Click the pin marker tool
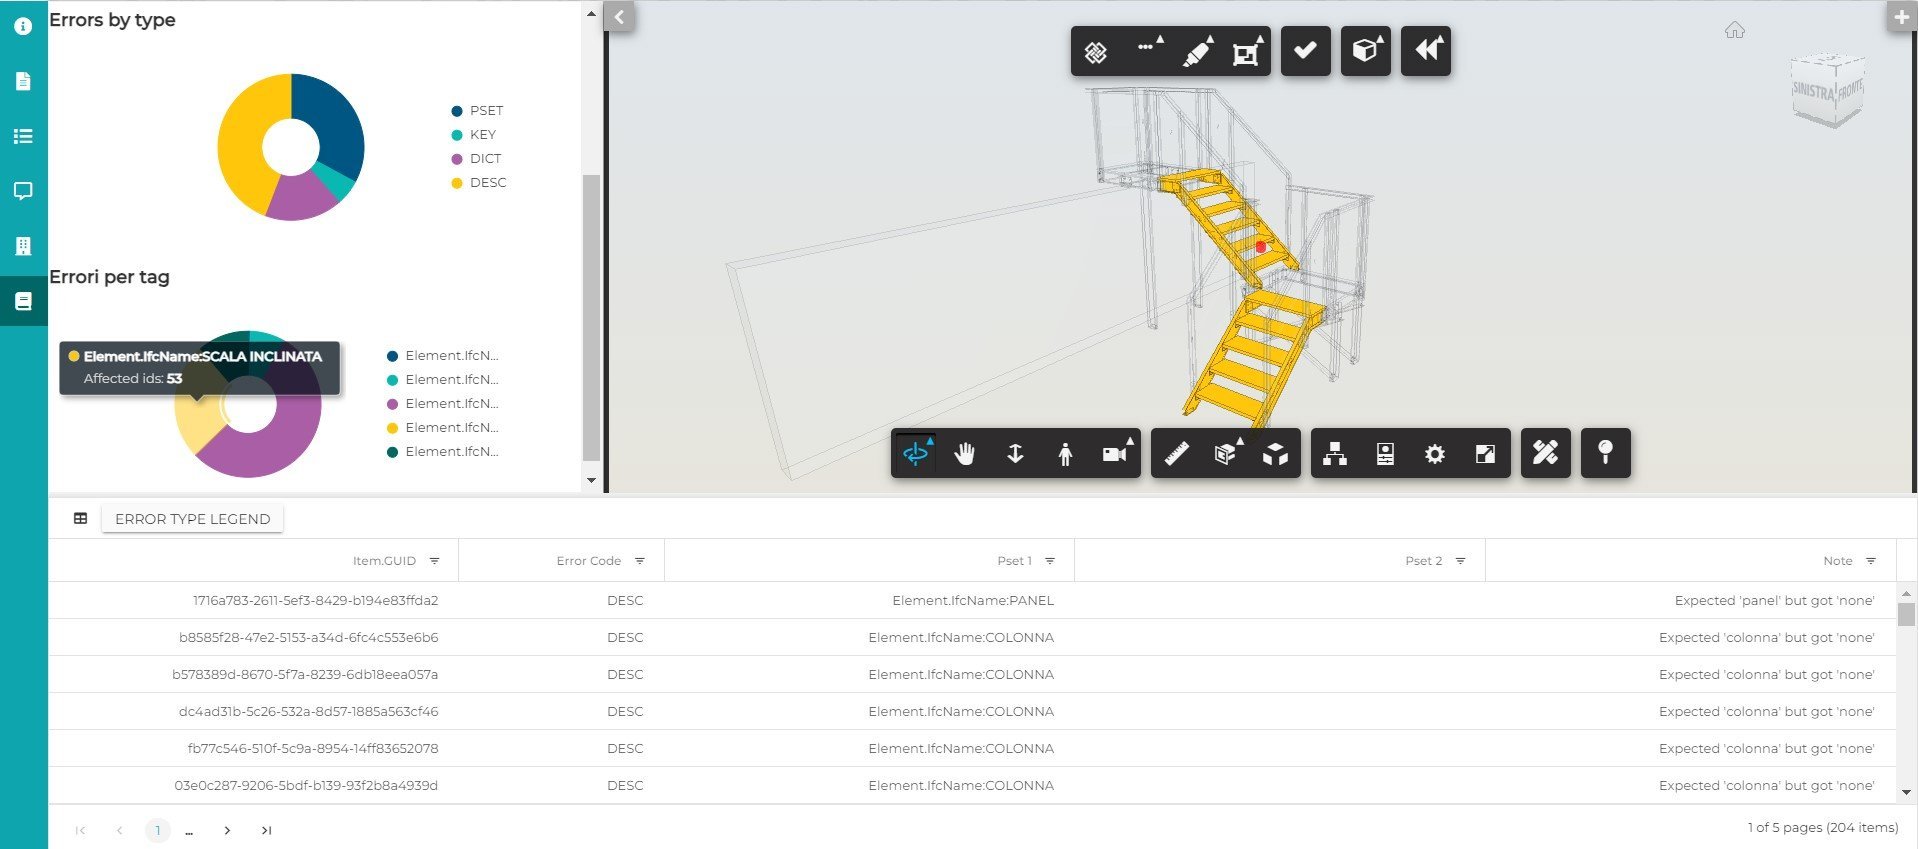The width and height of the screenshot is (1918, 849). click(x=1606, y=453)
